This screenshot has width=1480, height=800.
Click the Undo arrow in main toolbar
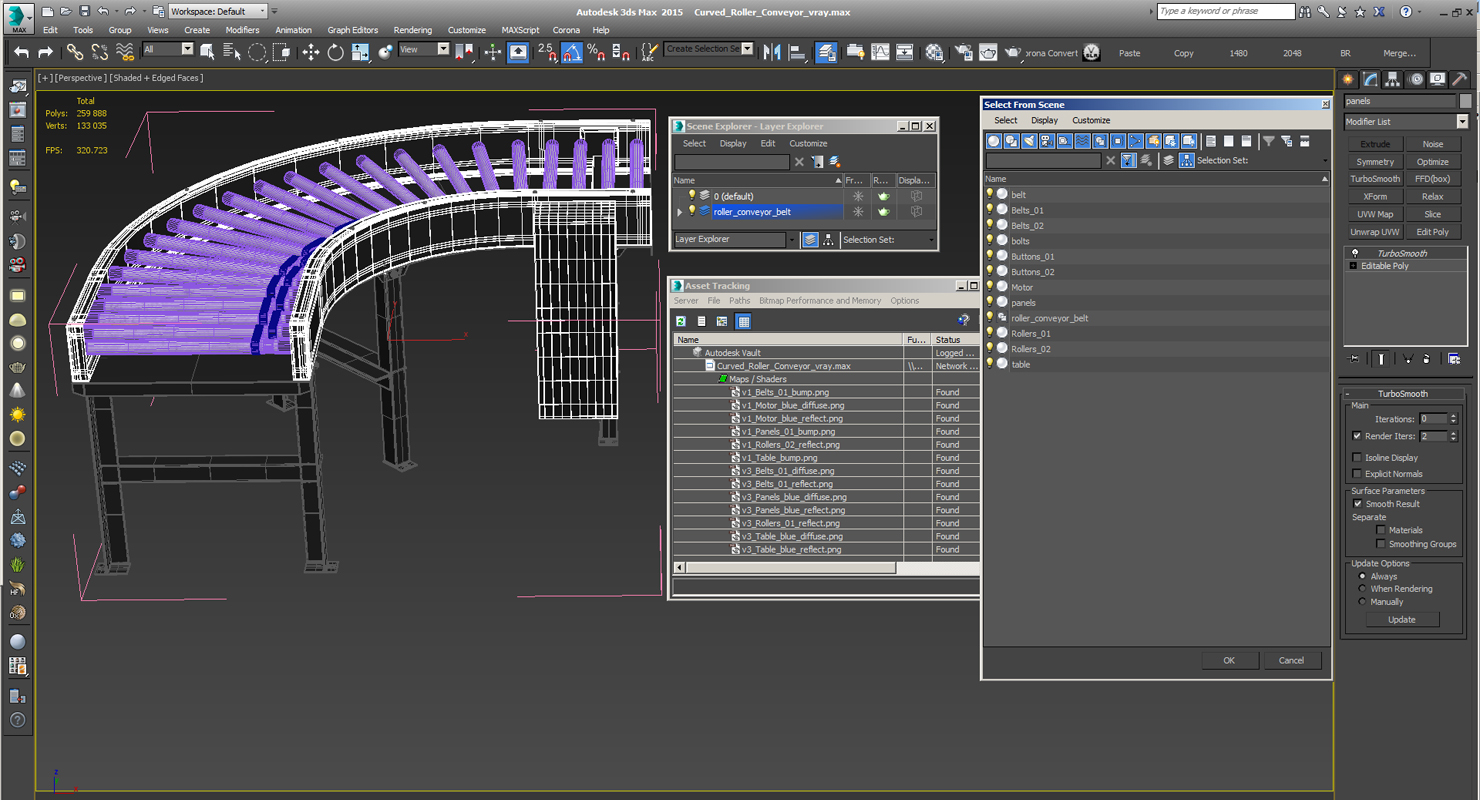[x=21, y=52]
